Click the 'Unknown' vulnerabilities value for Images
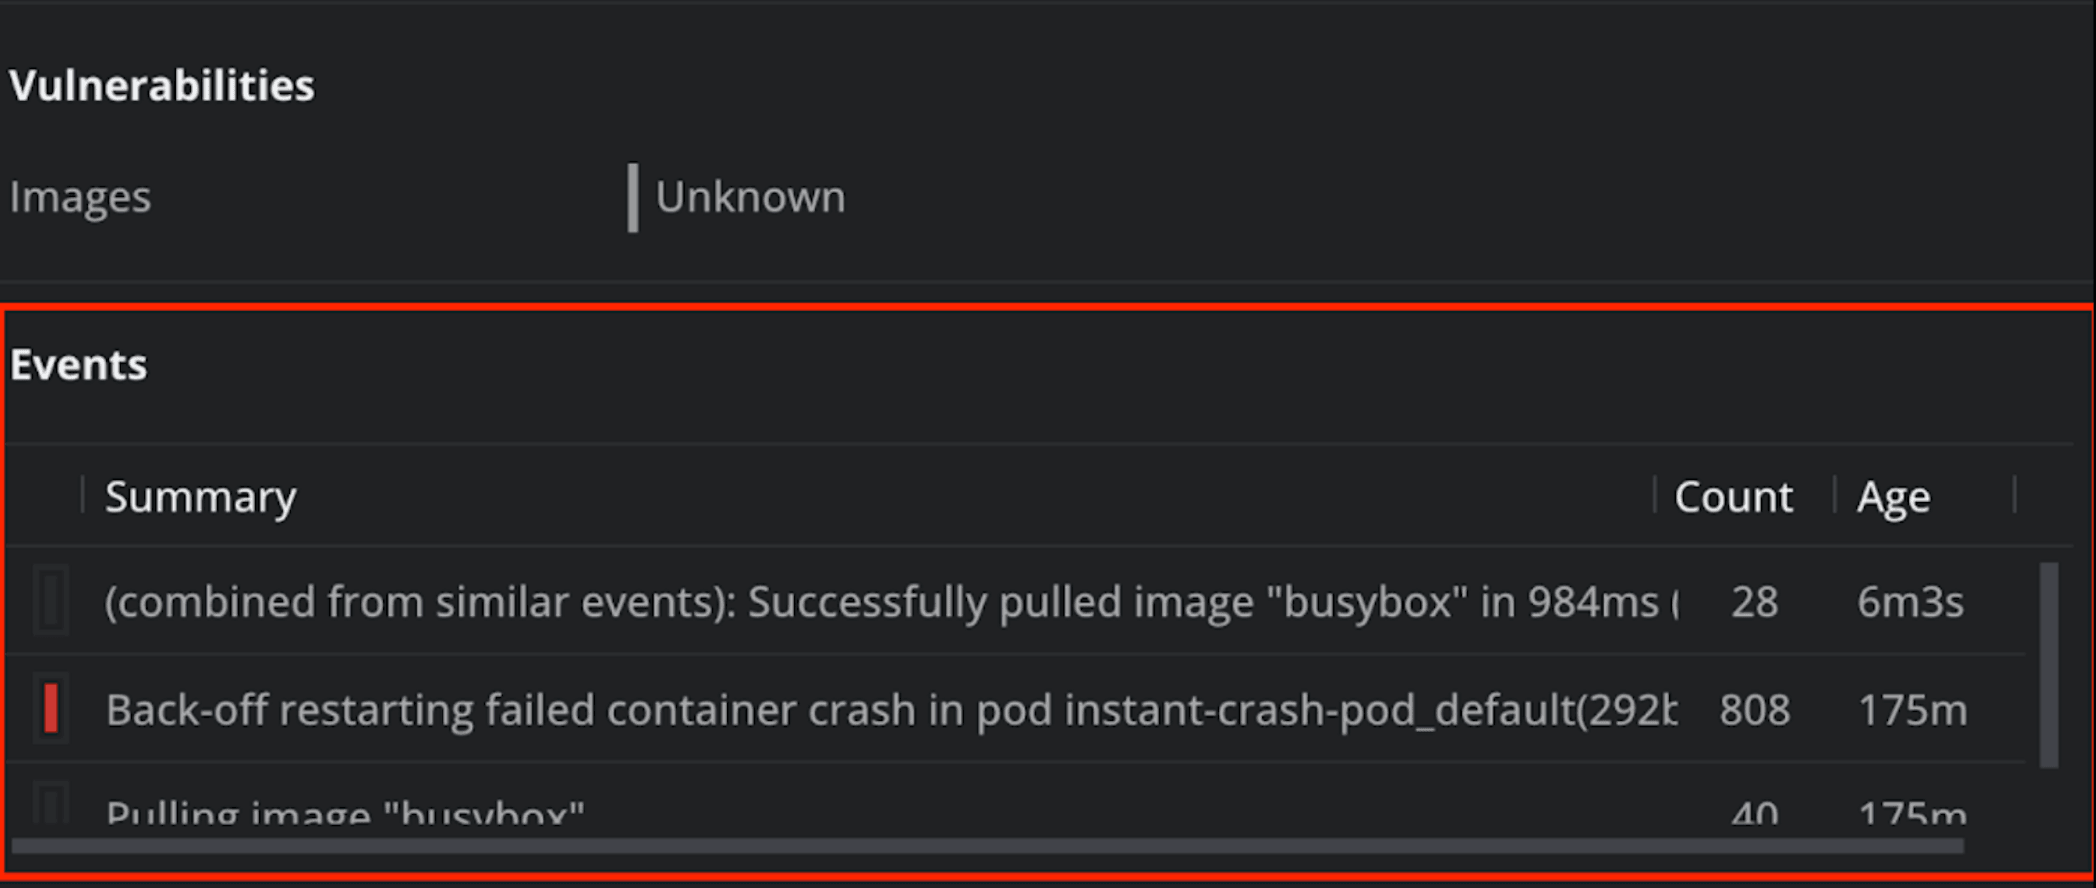Screen dimensions: 2096x888 click(750, 196)
